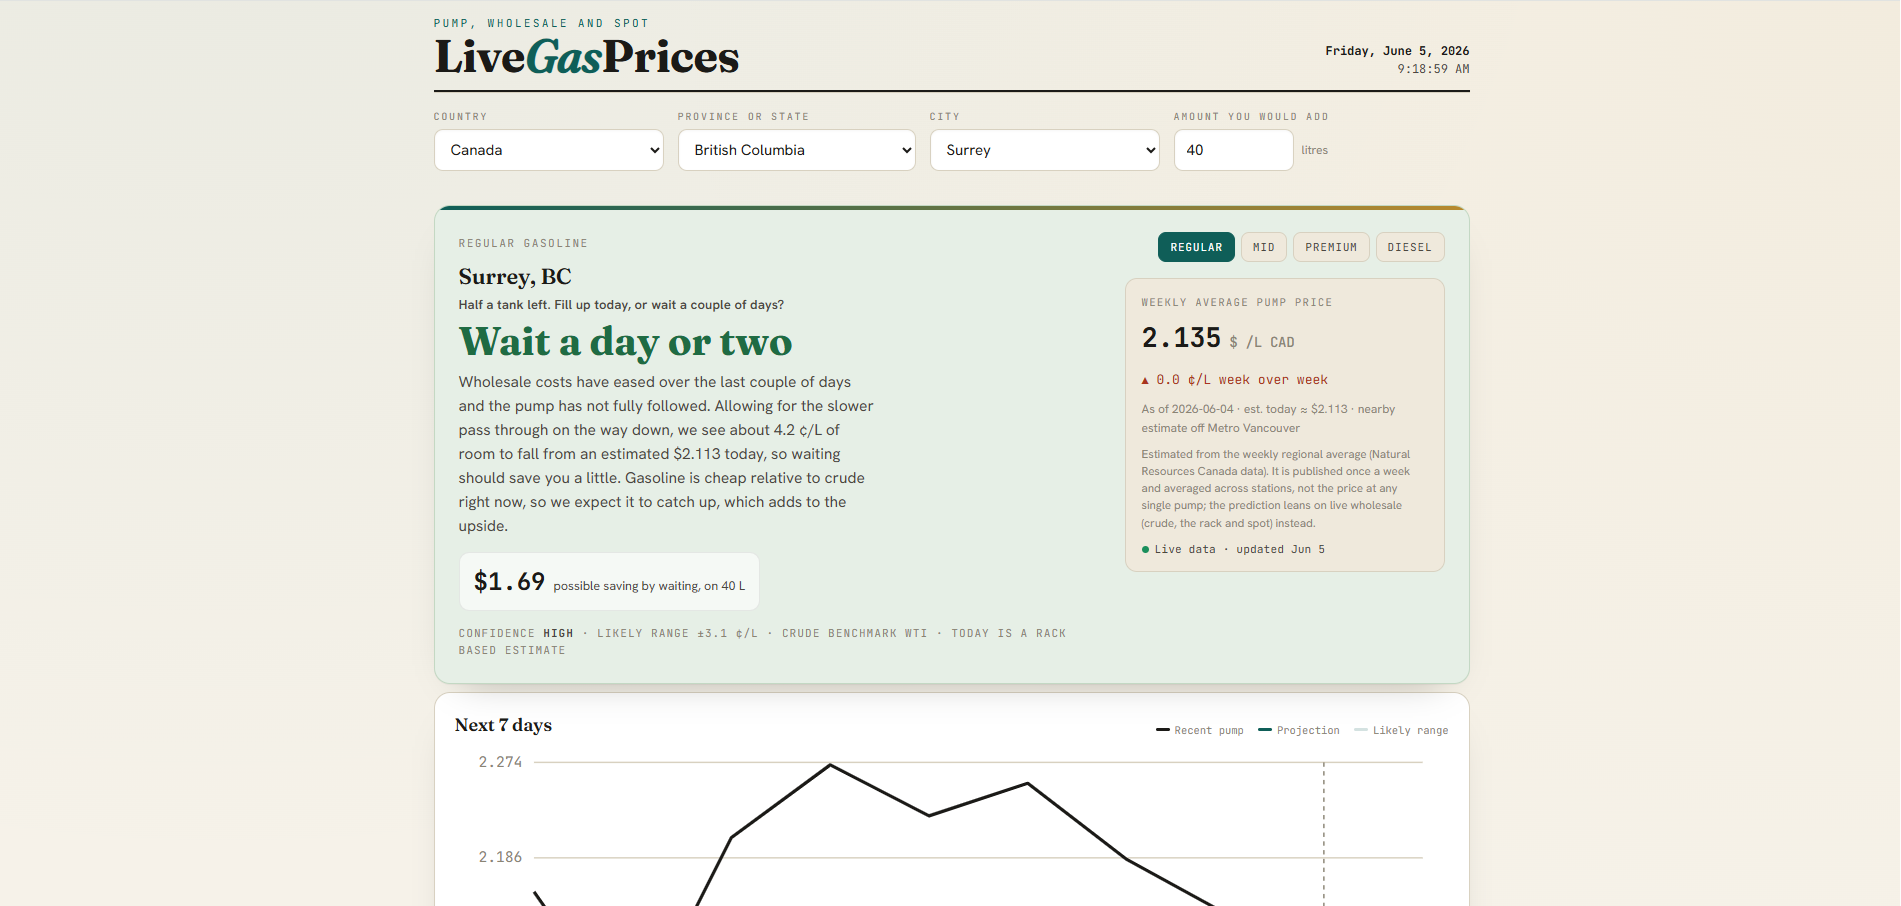Switch to the Premium fuel grade

(x=1331, y=247)
